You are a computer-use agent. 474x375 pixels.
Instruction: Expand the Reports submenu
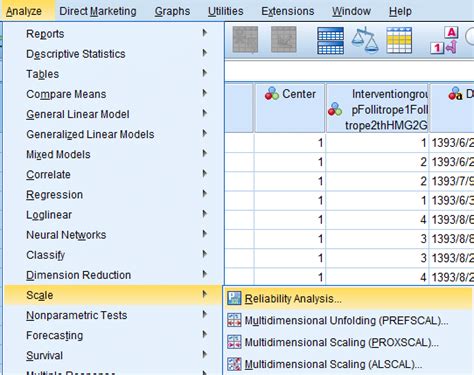[x=113, y=34]
